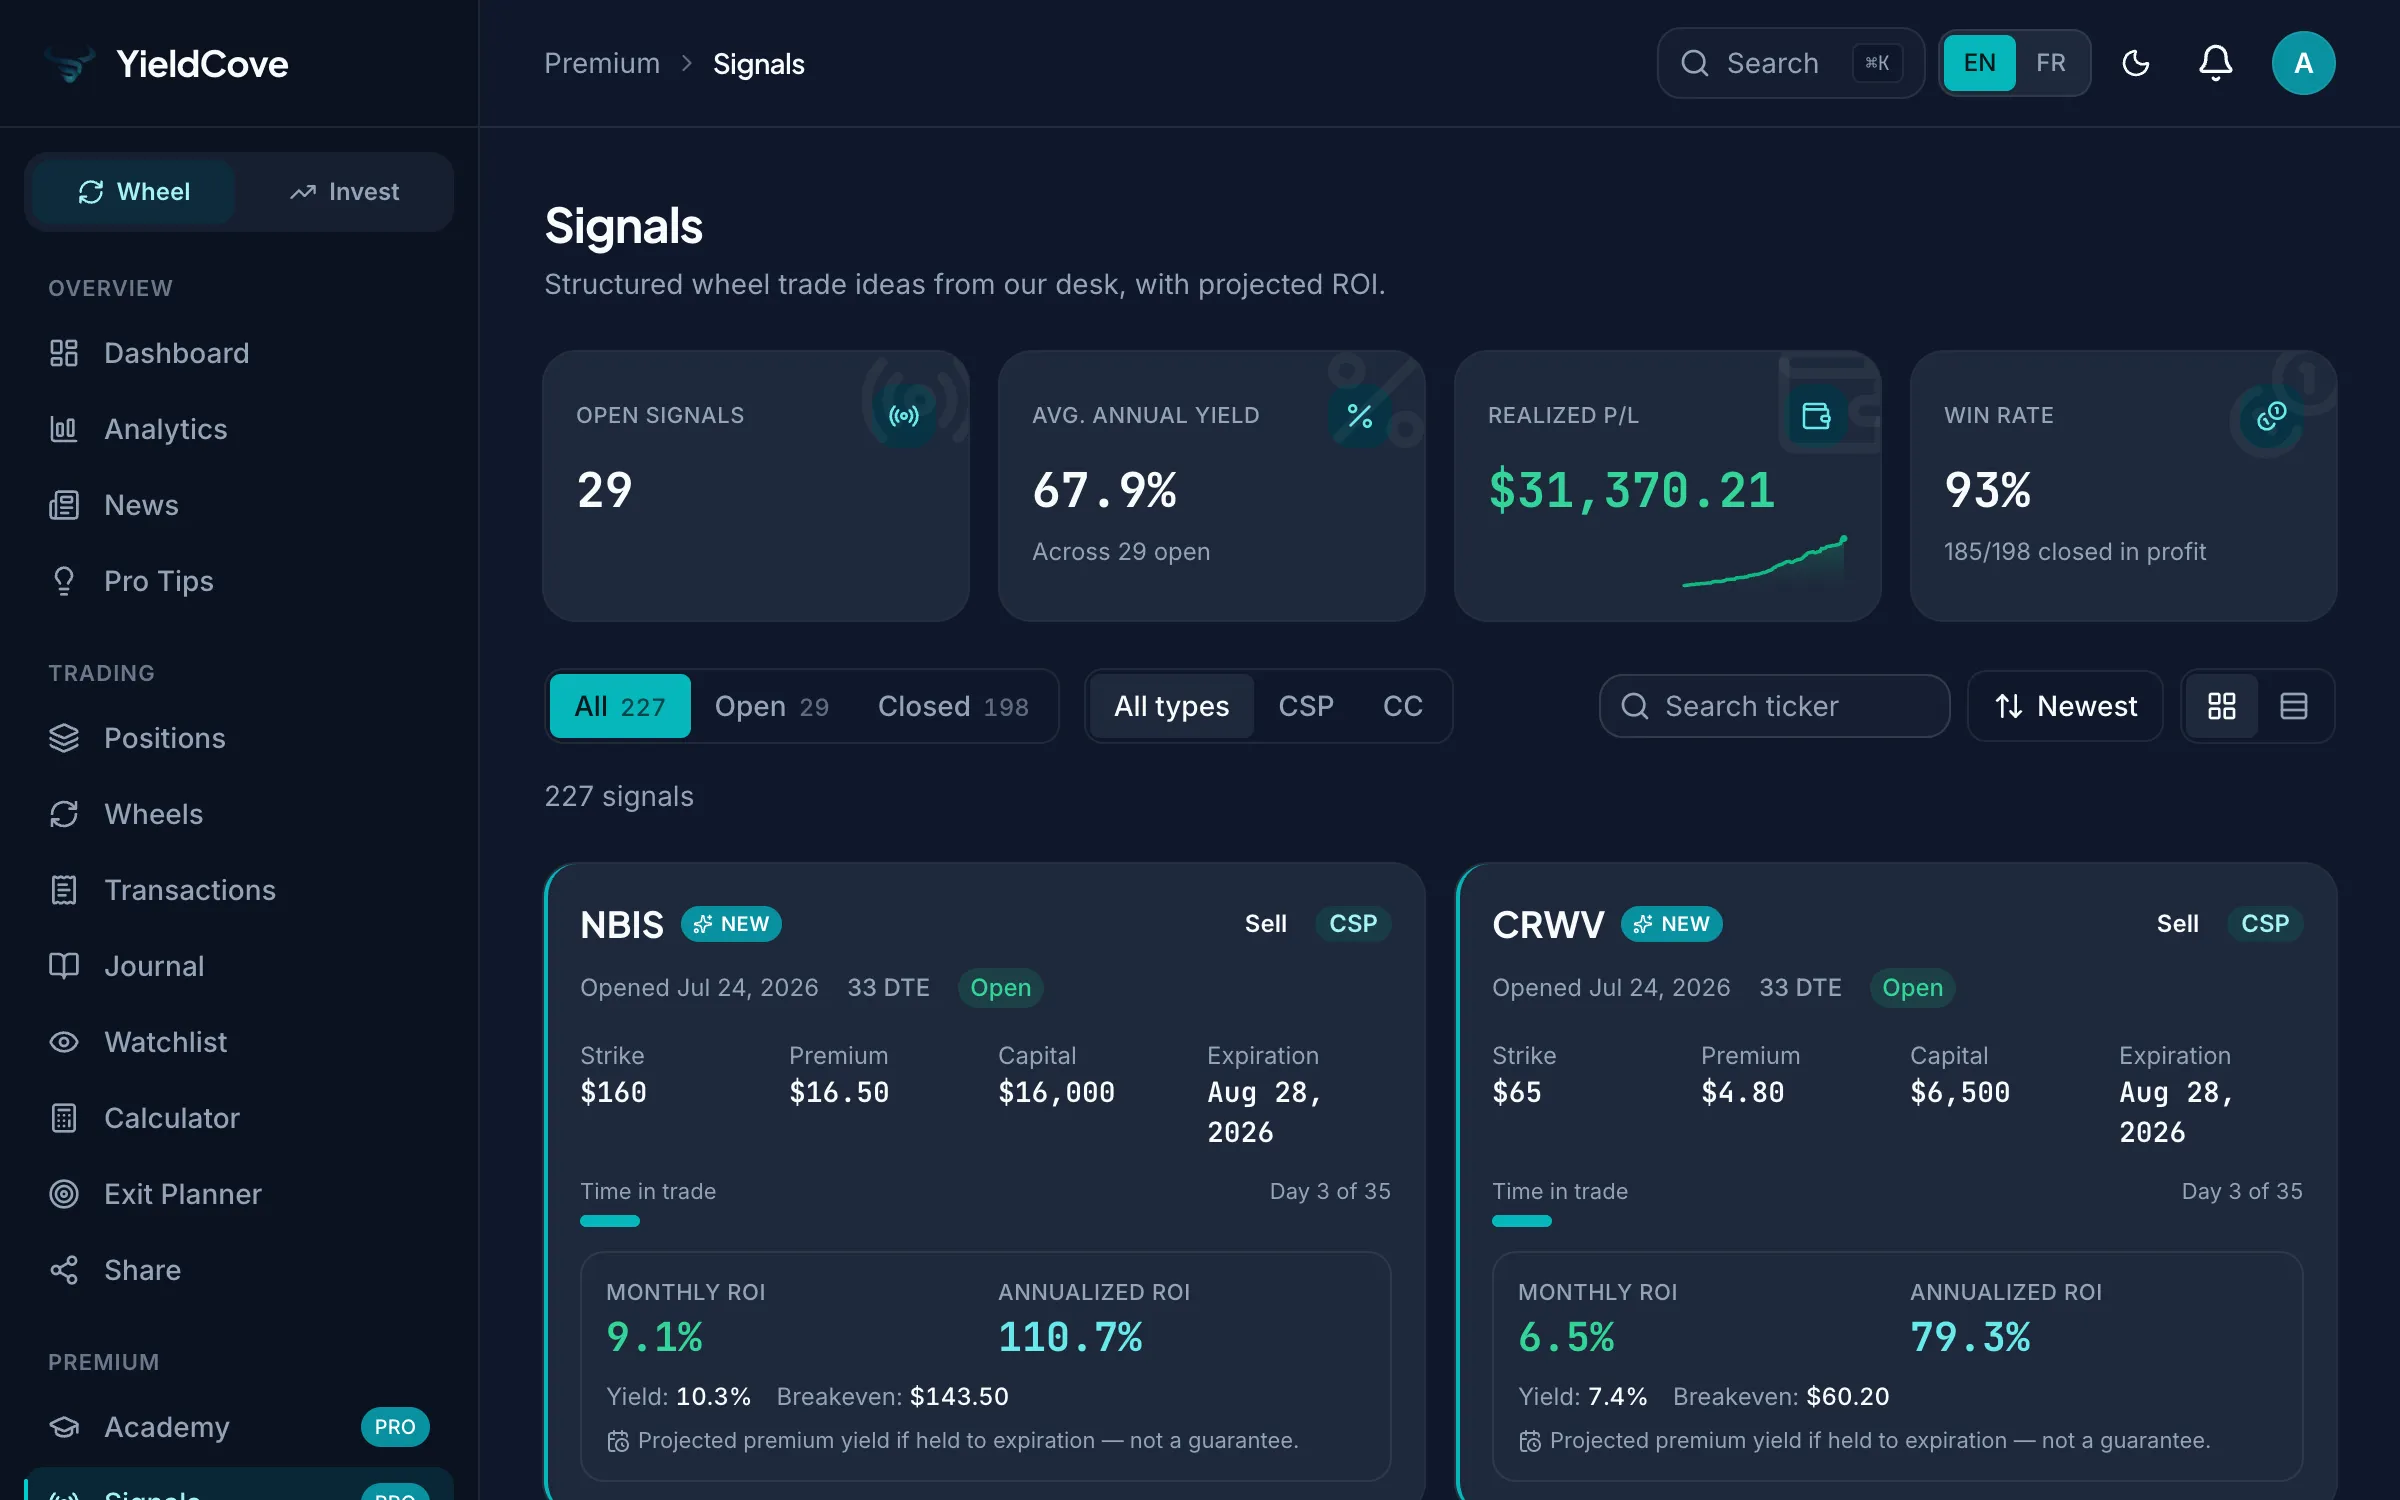Viewport: 2400px width, 1500px height.
Task: Switch to Invest mode
Action: (344, 192)
